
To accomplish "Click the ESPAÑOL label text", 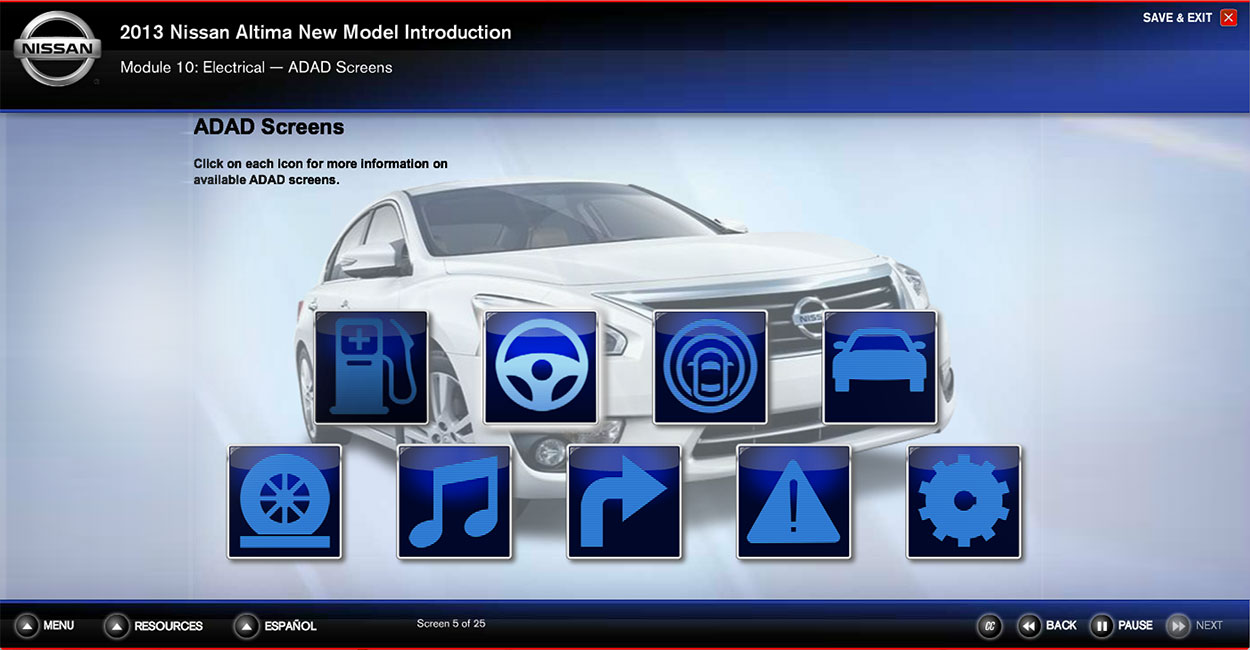I will point(290,626).
